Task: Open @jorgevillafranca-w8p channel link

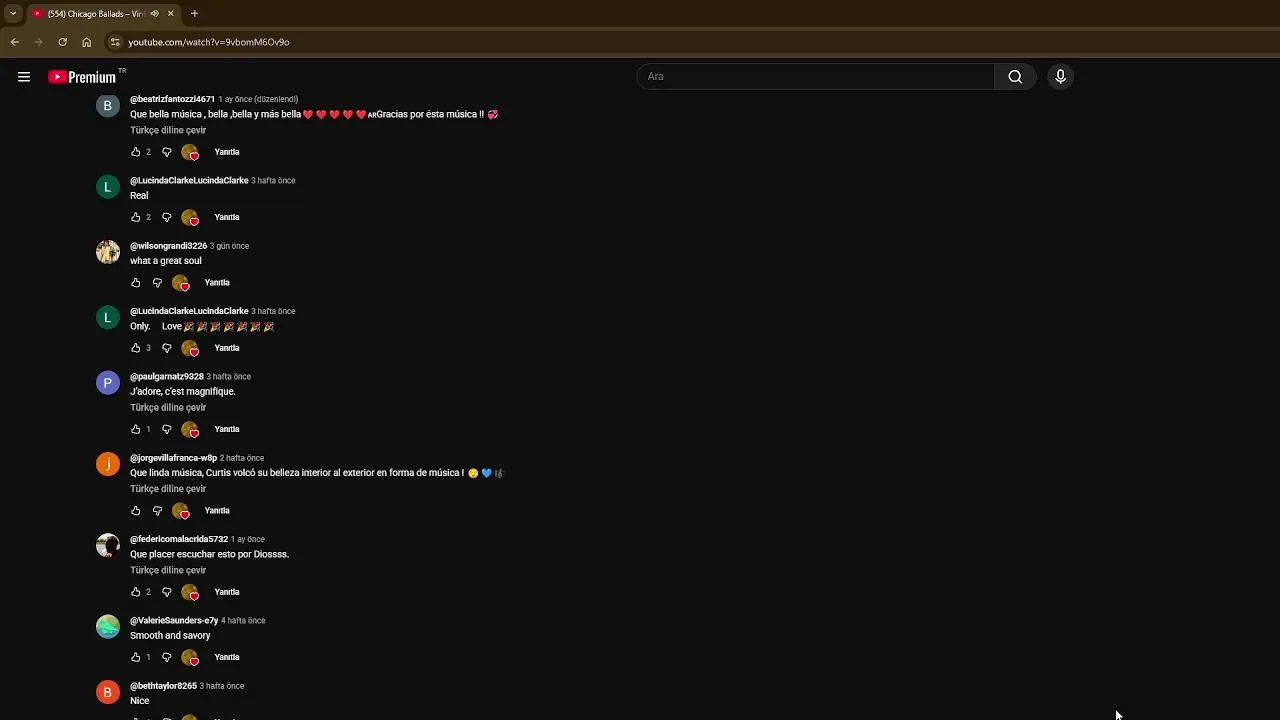Action: [x=173, y=458]
